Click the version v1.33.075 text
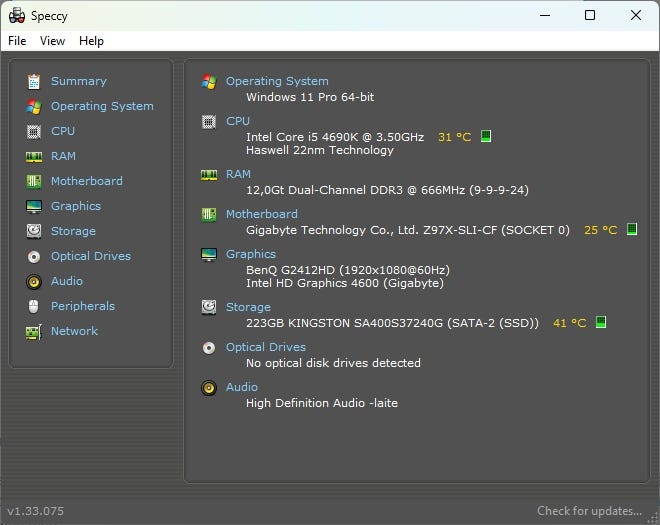The width and height of the screenshot is (660, 525). tap(36, 511)
